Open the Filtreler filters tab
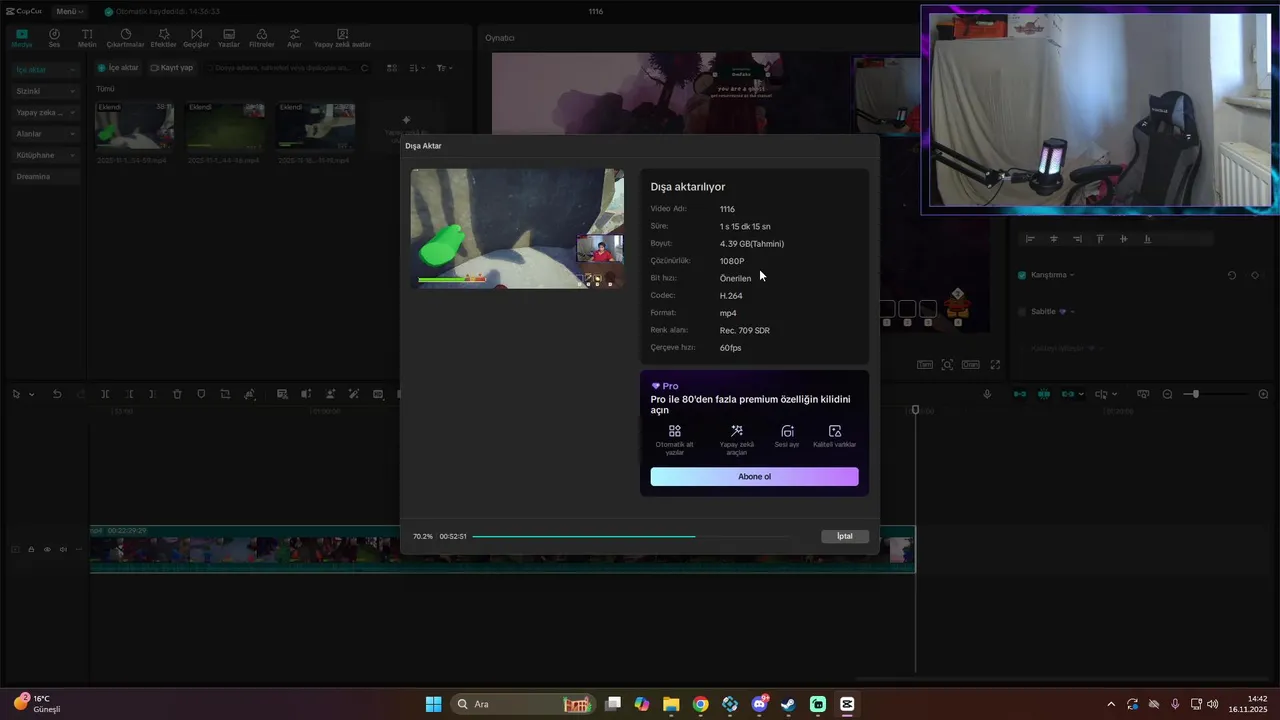1280x720 pixels. [261, 38]
